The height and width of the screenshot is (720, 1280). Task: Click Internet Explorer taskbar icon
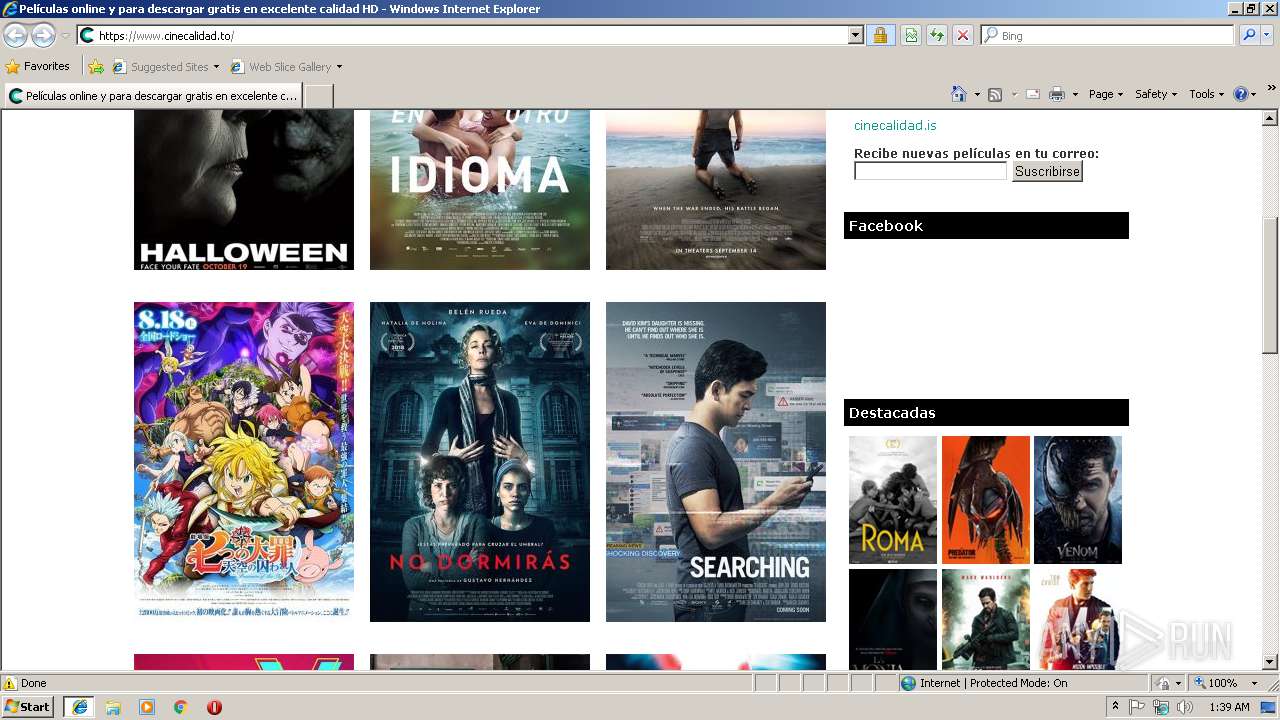(79, 707)
